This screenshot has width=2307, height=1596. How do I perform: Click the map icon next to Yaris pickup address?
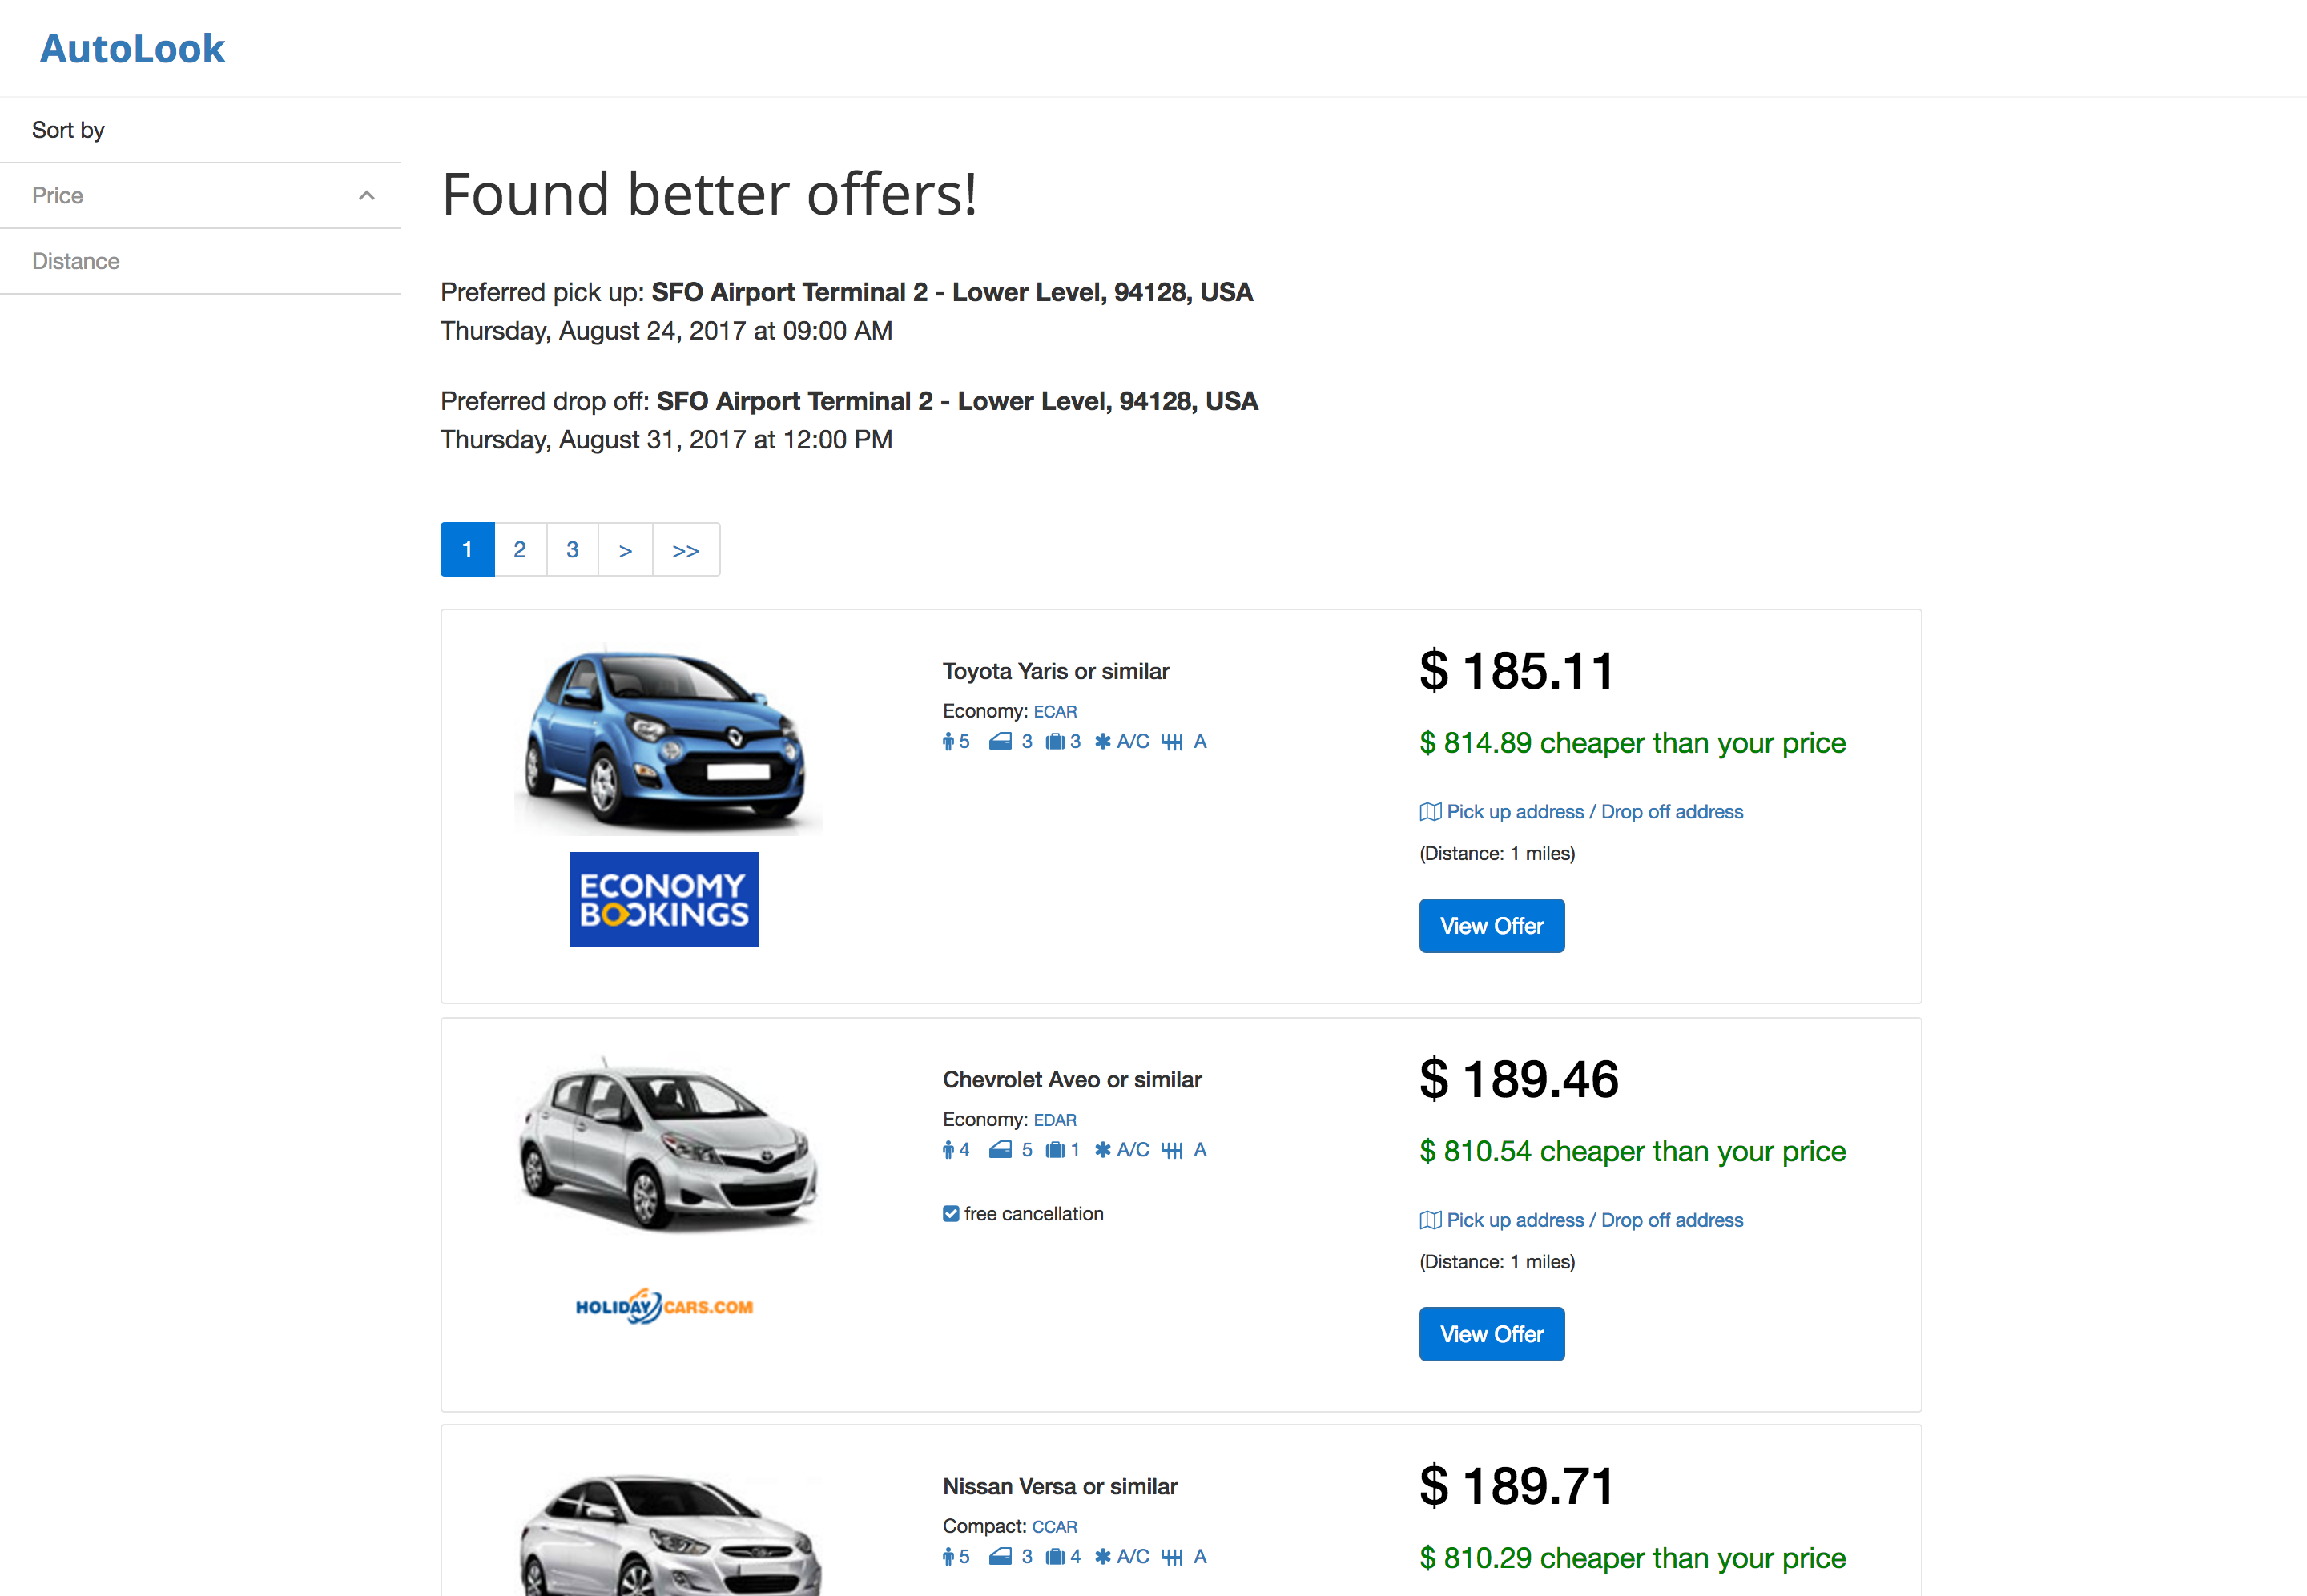[x=1429, y=811]
